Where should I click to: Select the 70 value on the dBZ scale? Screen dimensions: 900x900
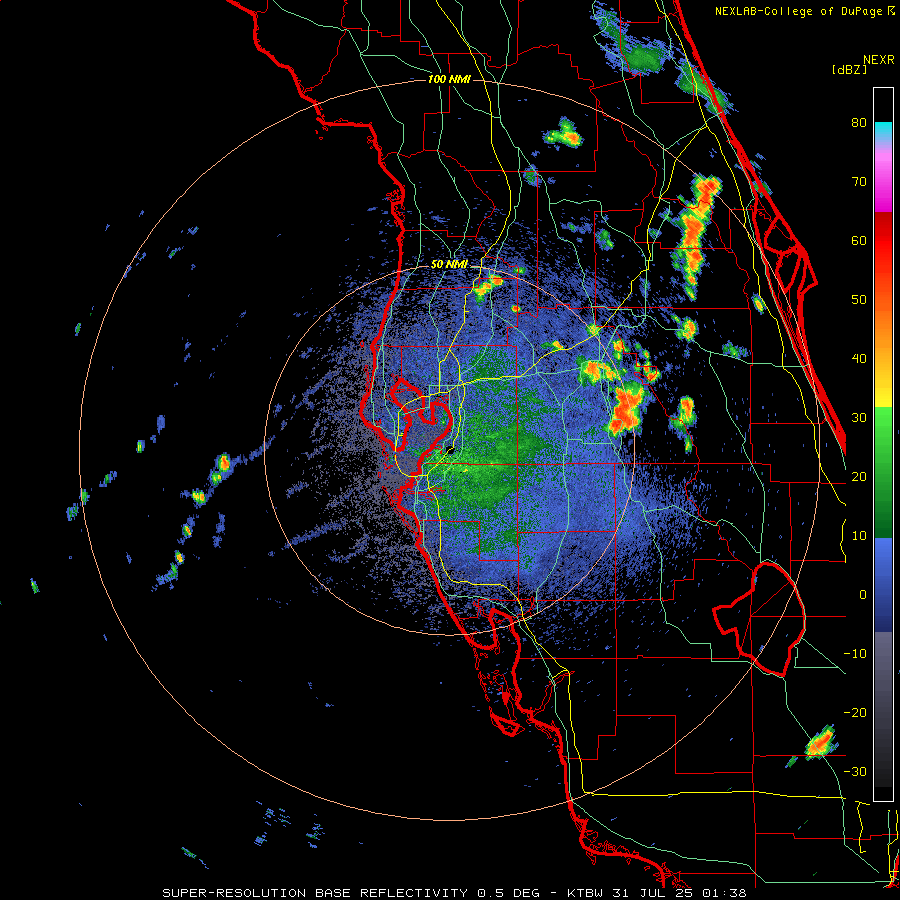coord(859,181)
